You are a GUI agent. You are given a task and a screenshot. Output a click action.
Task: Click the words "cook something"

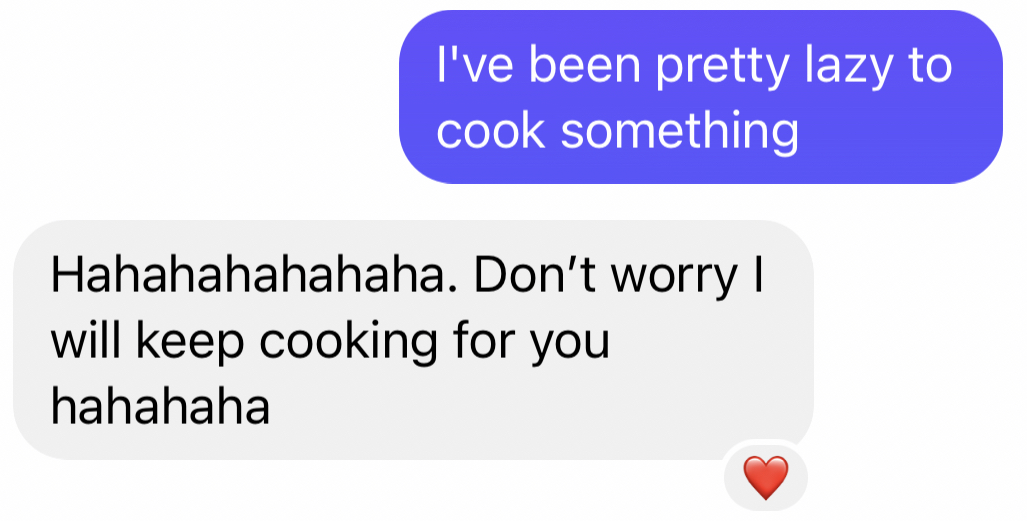tap(617, 130)
